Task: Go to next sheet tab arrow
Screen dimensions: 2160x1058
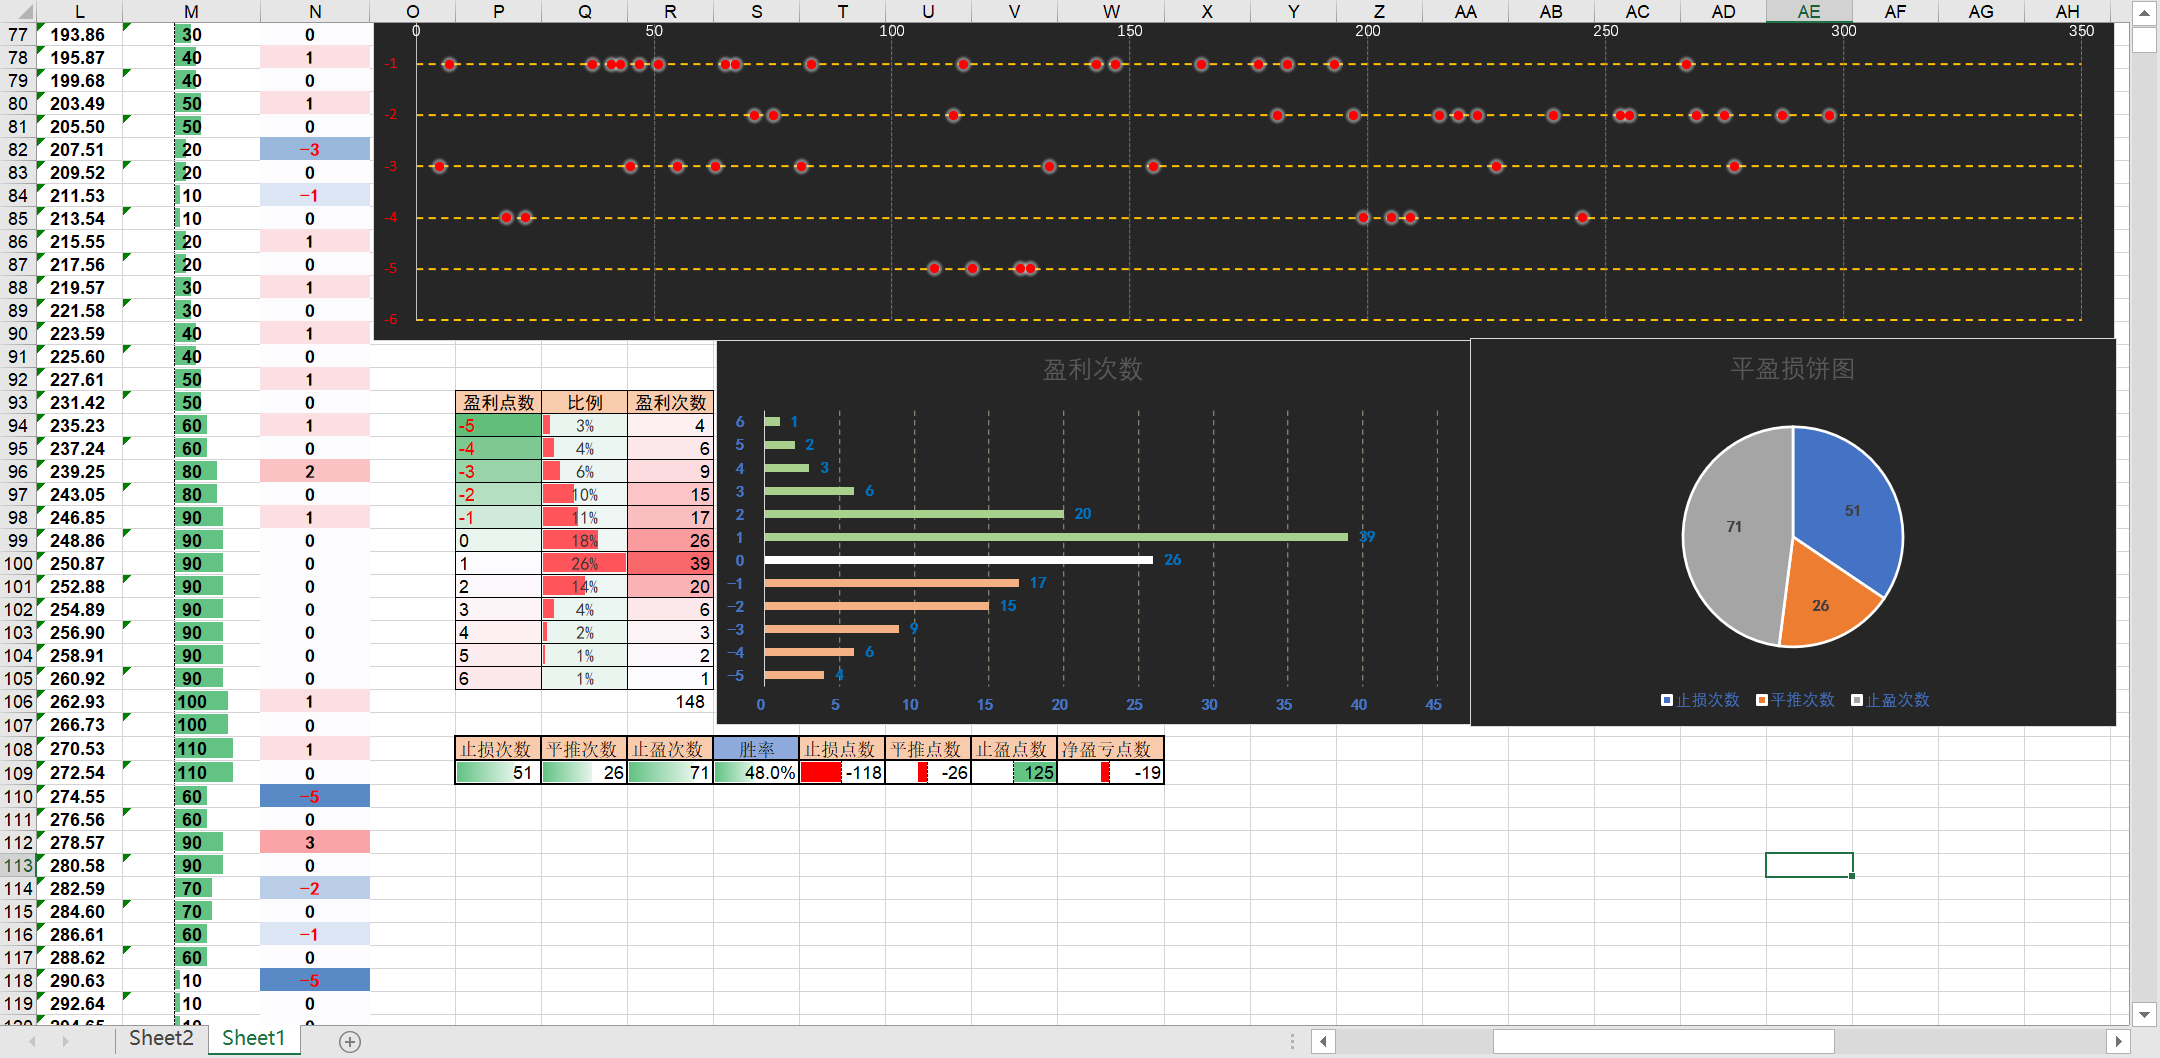Action: [66, 1041]
